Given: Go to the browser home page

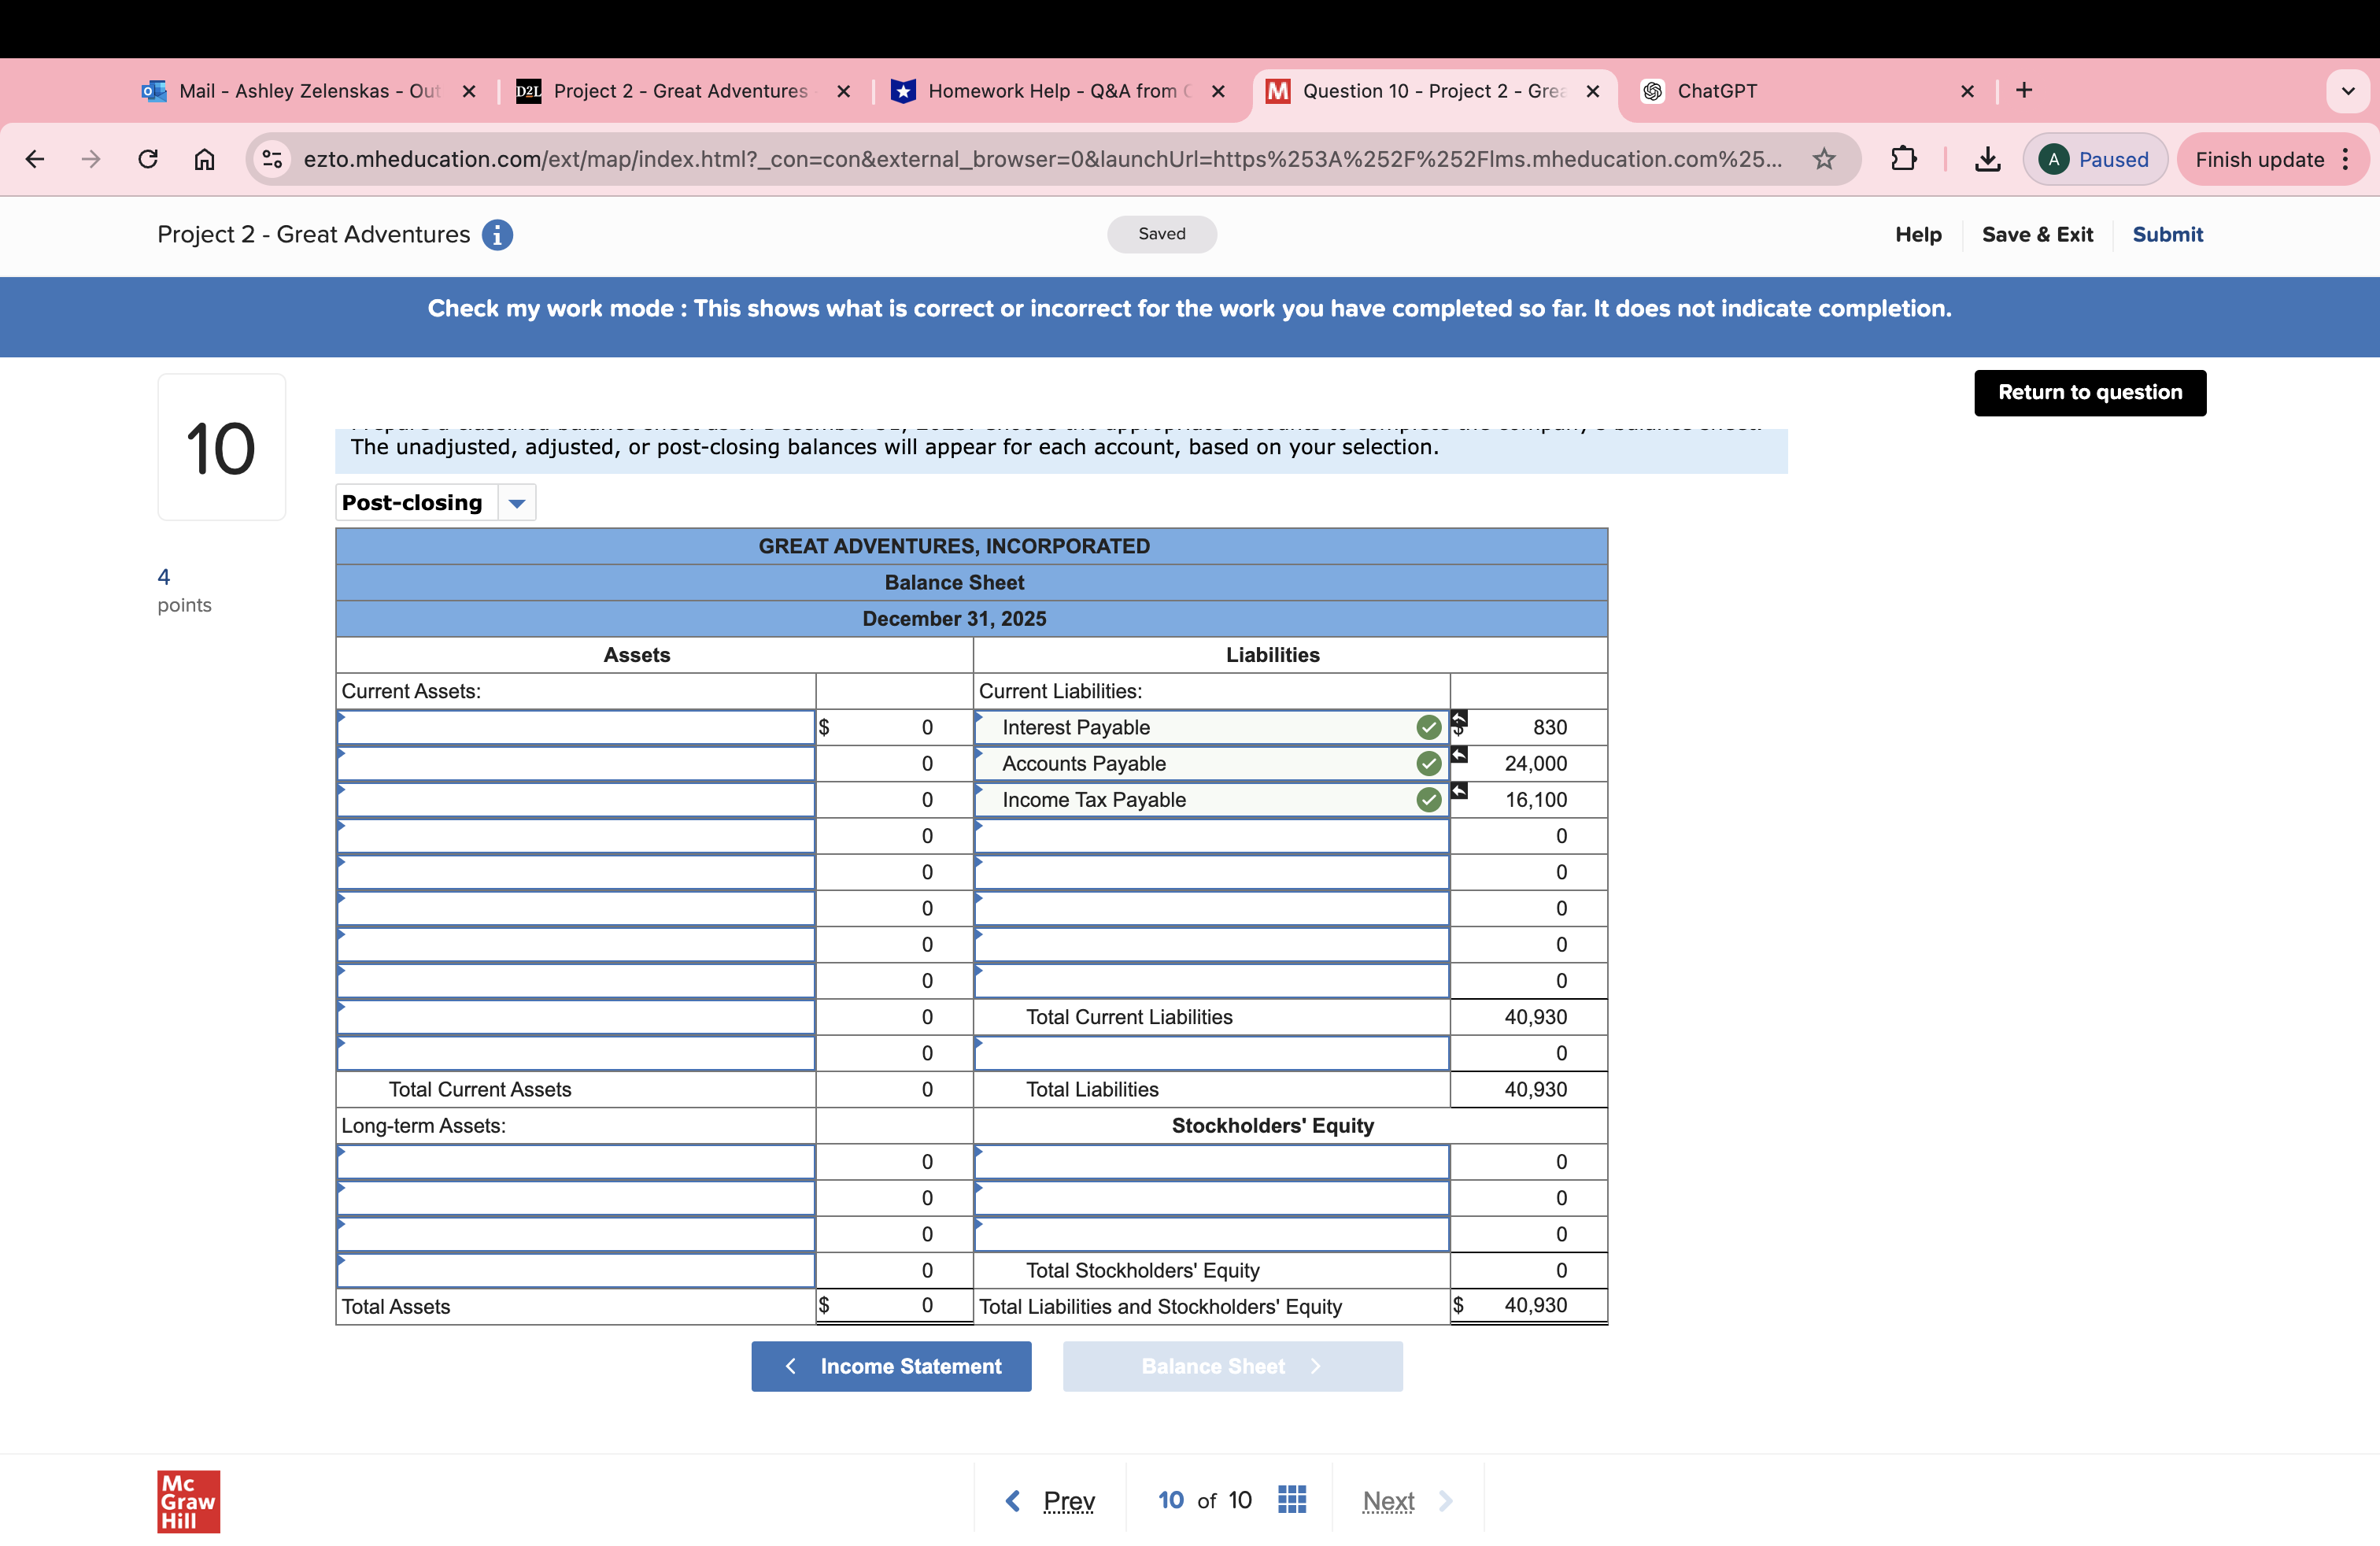Looking at the screenshot, I should 204,159.
